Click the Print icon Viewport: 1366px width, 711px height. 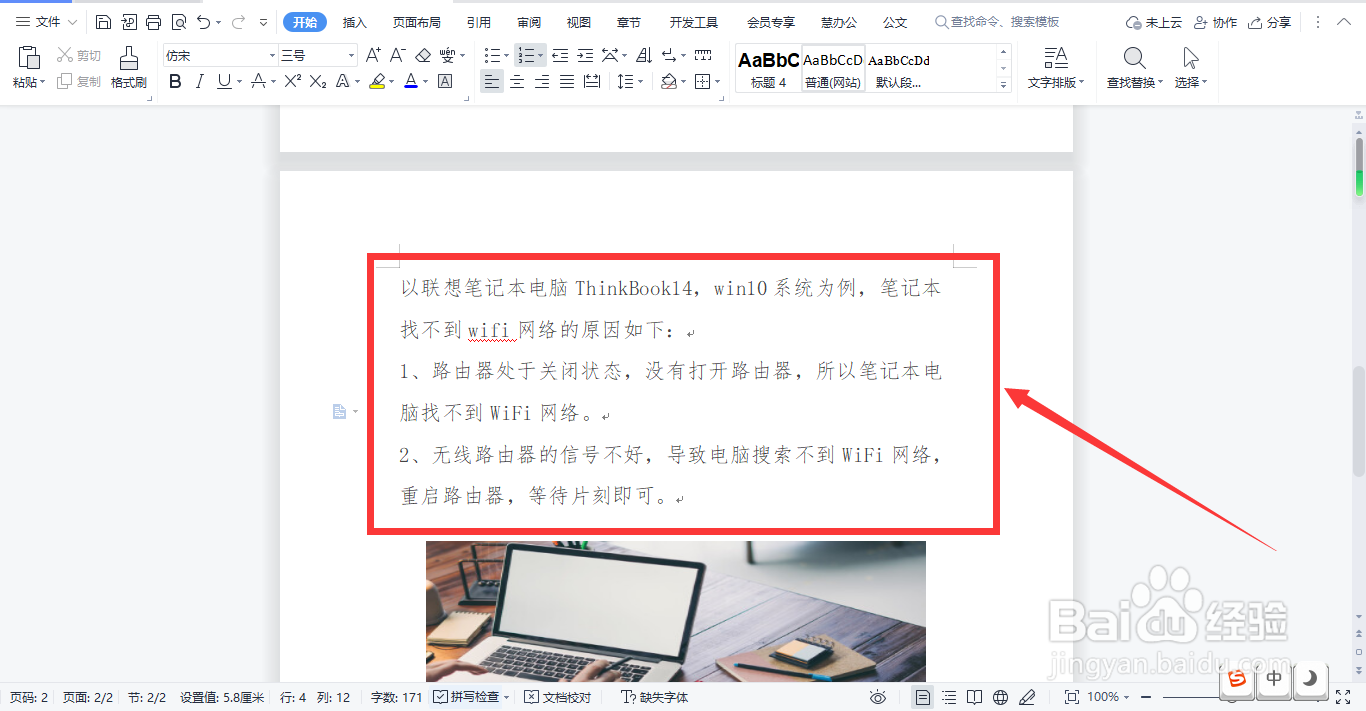(153, 22)
